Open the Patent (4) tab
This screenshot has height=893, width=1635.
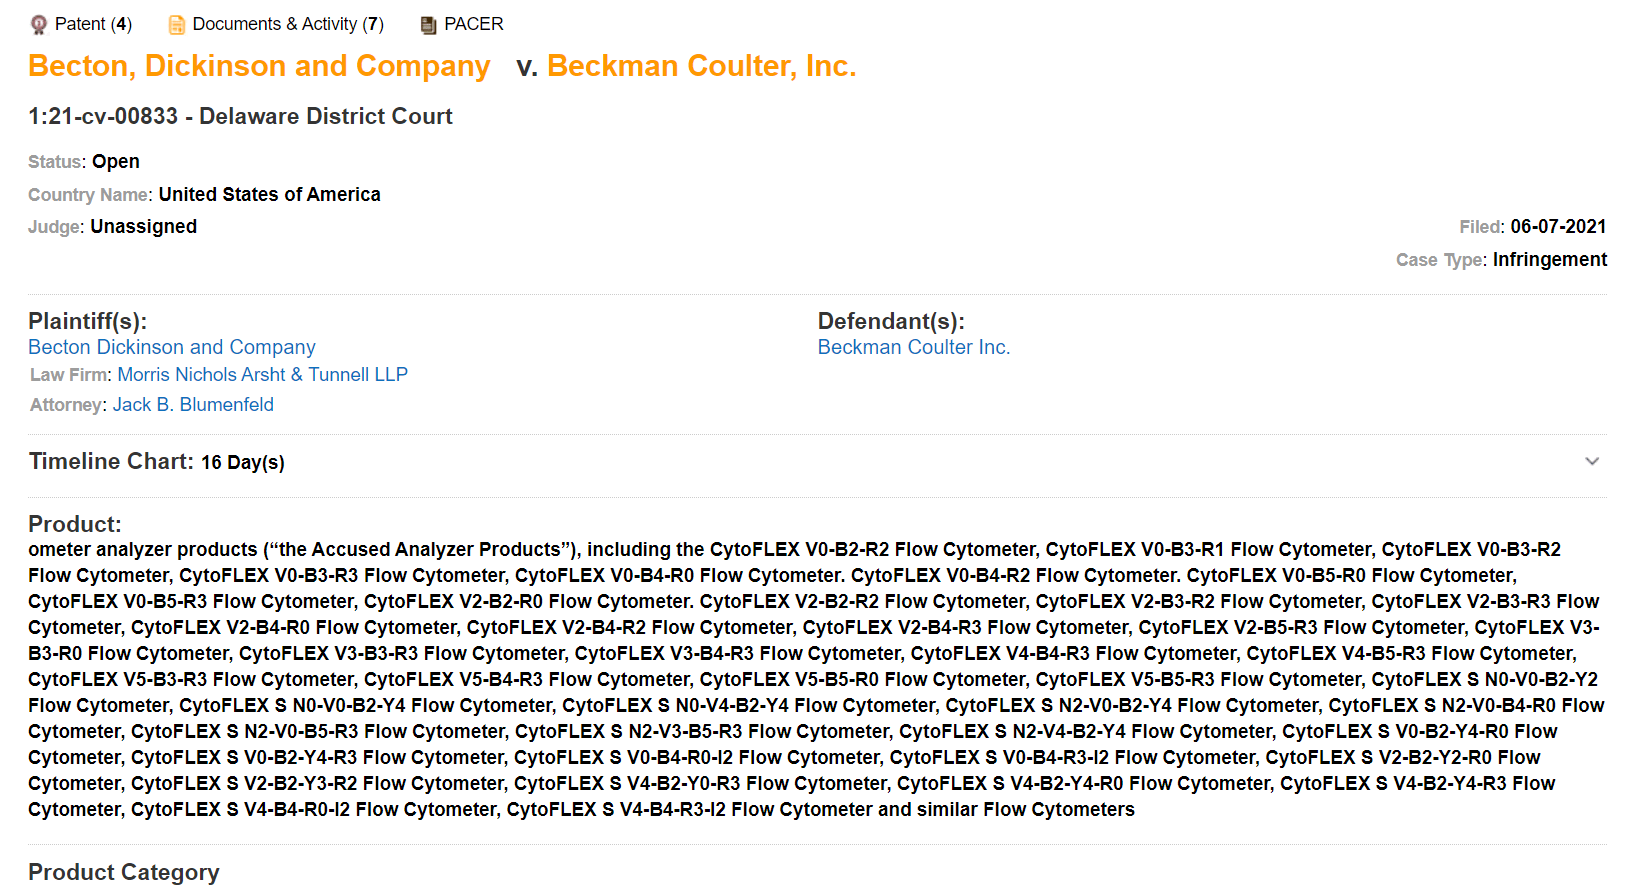(93, 24)
